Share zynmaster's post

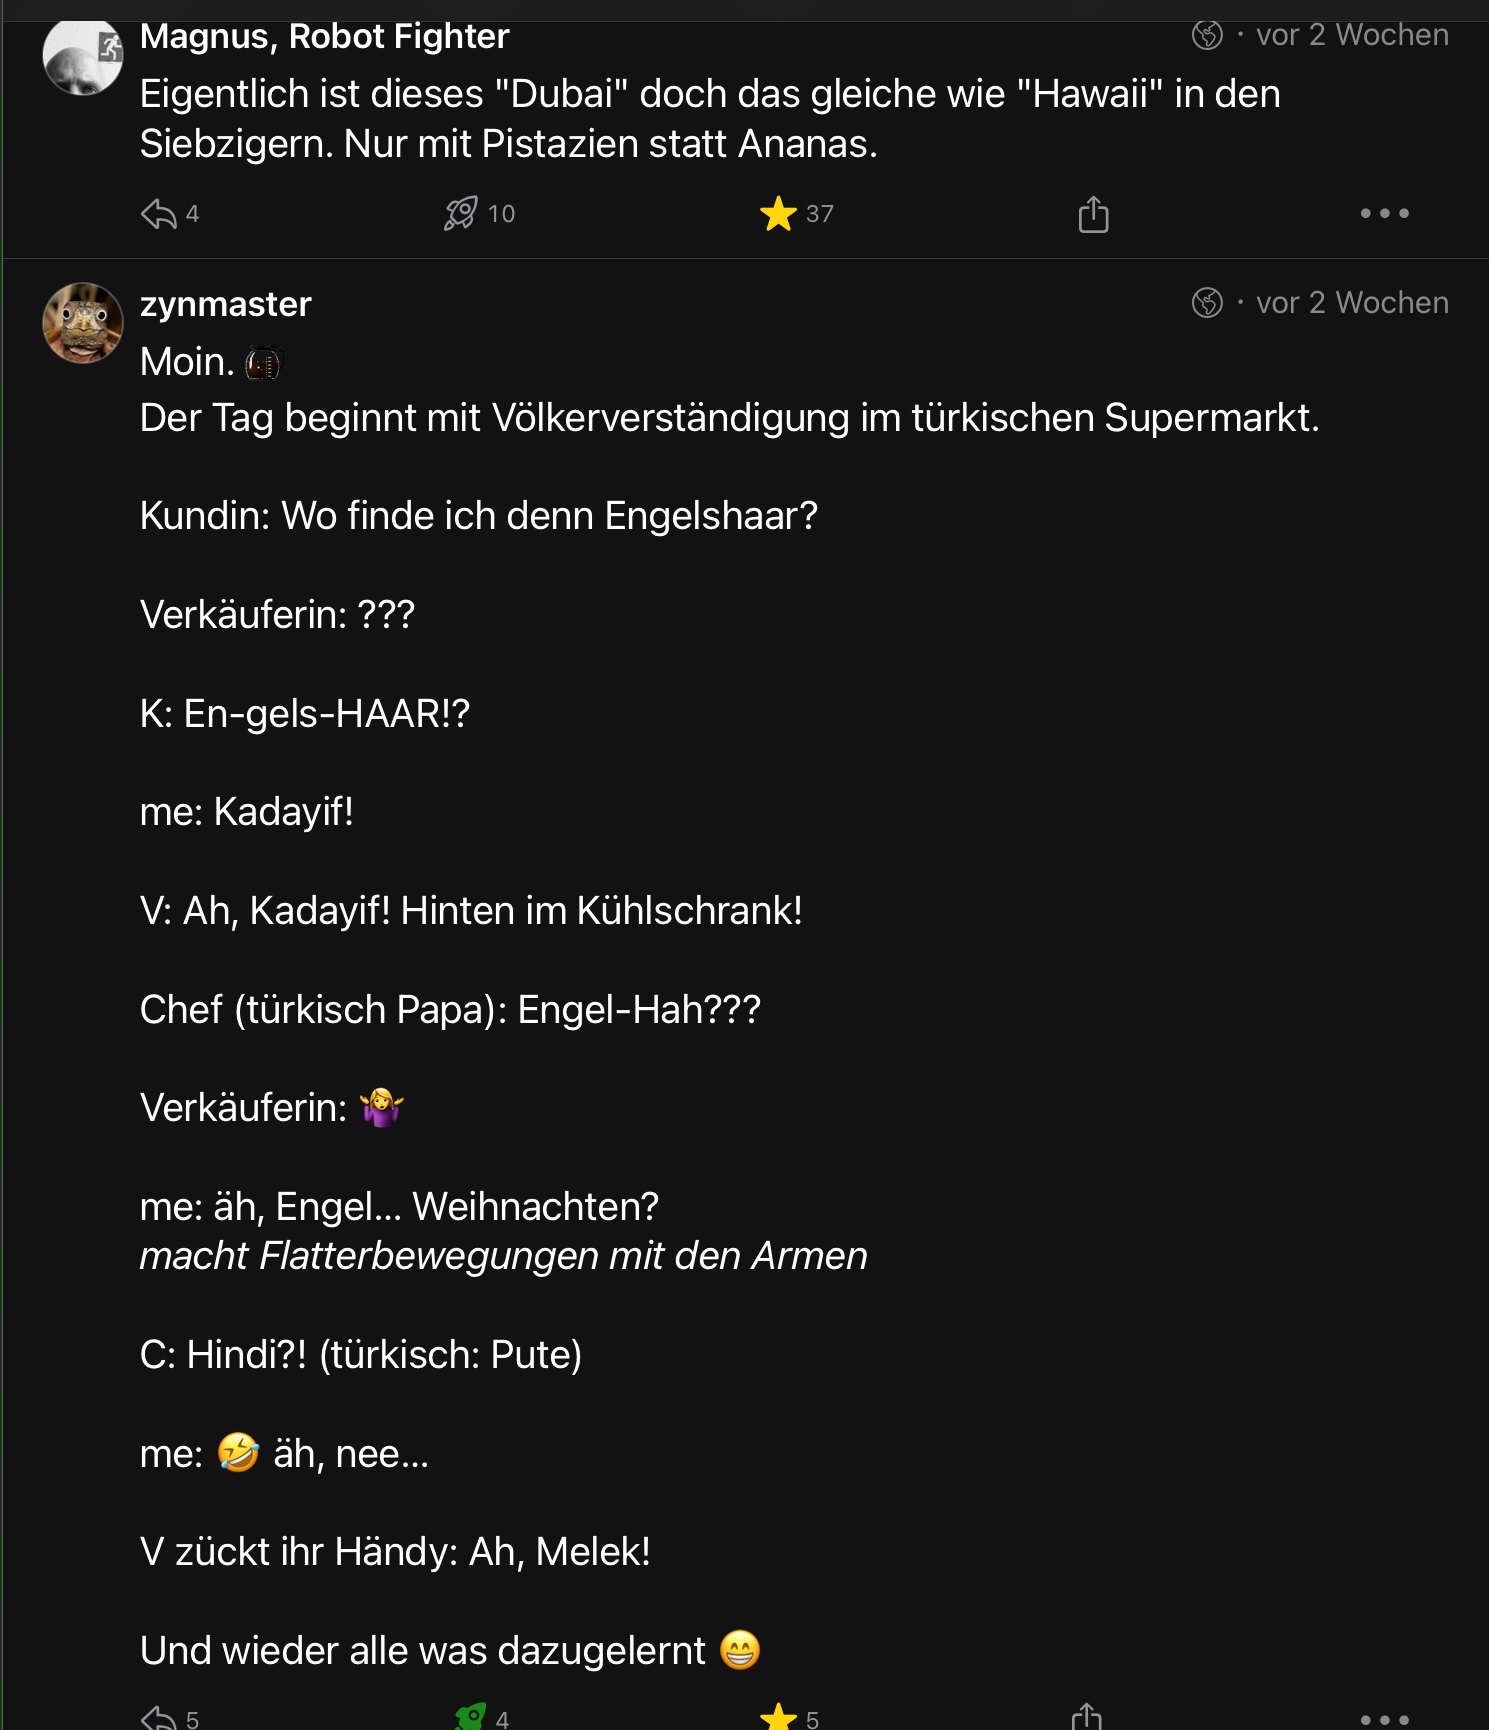click(x=1087, y=1717)
